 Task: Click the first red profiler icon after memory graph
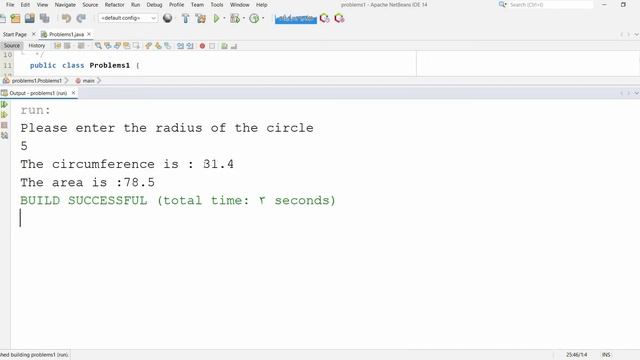(324, 18)
